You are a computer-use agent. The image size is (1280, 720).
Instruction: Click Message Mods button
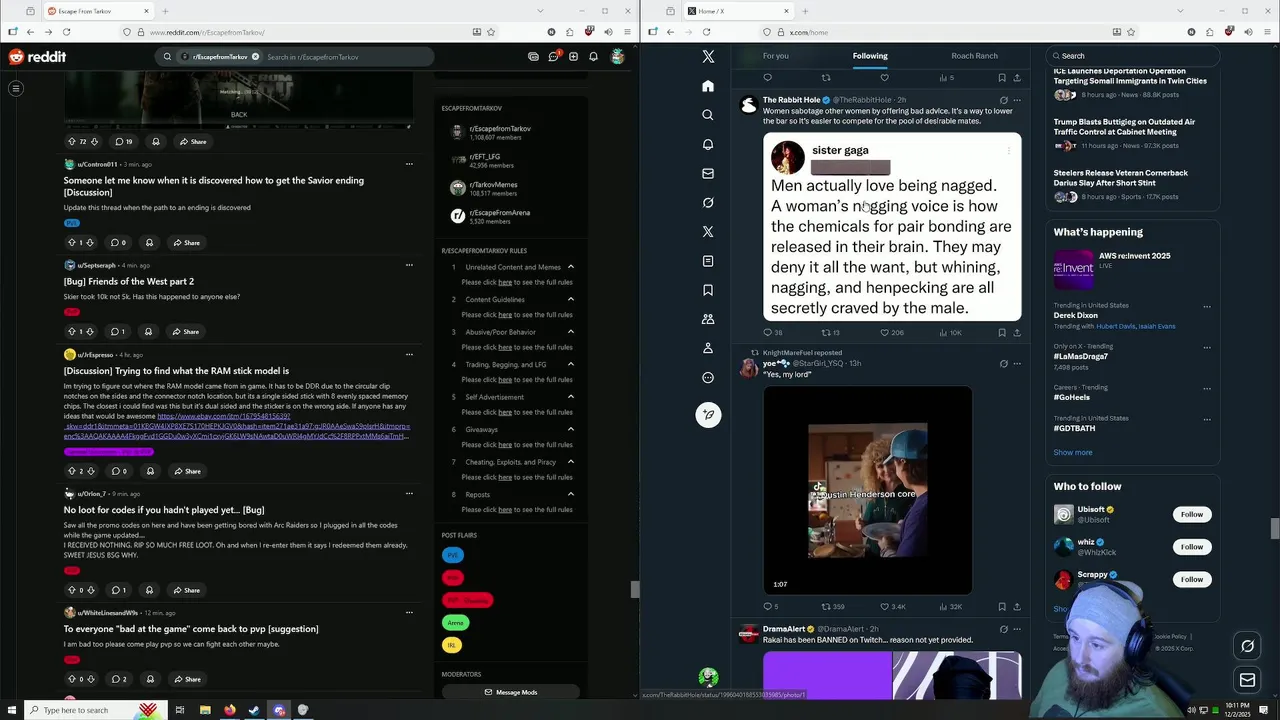coord(511,692)
